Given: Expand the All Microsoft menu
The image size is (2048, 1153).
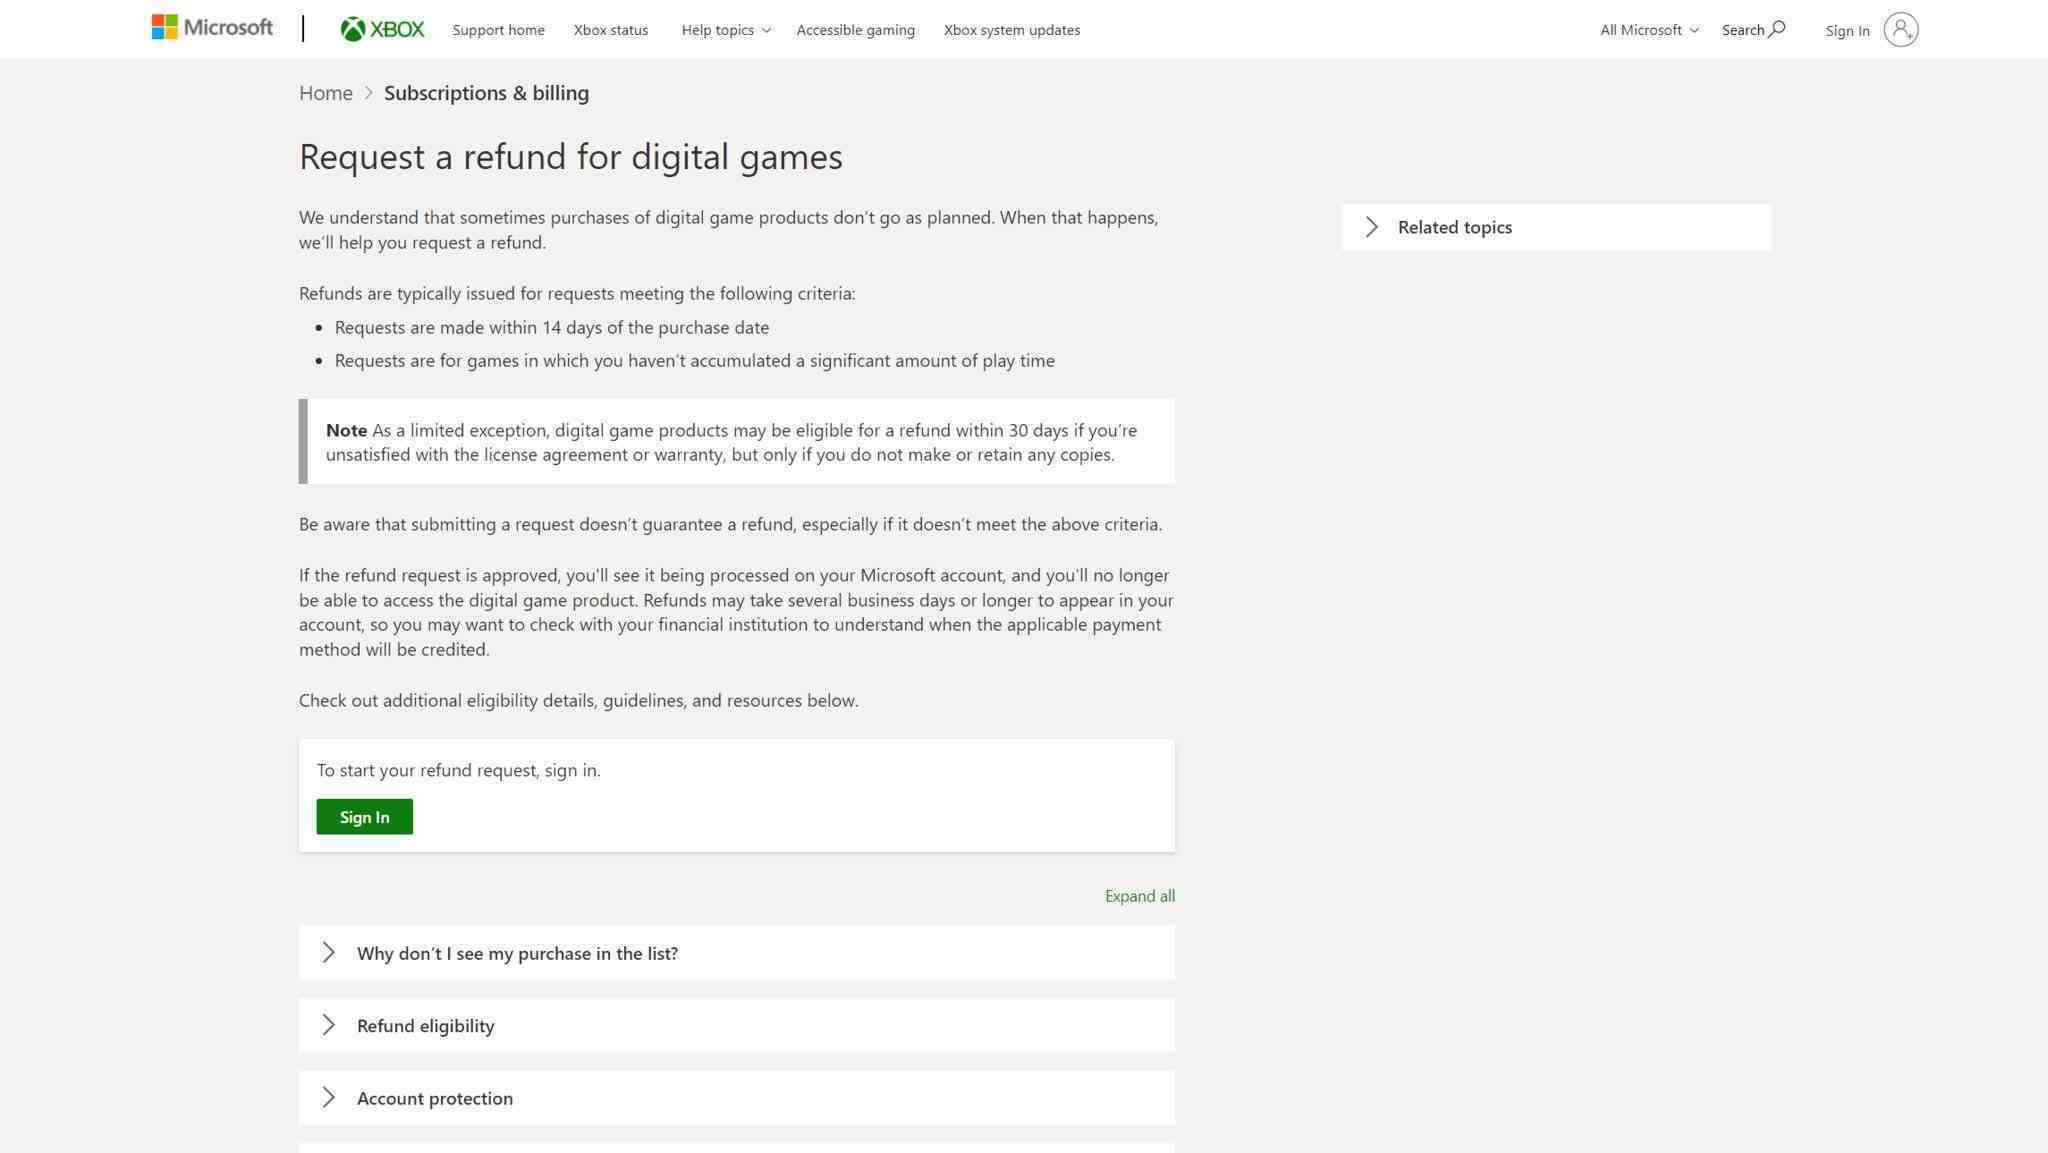Looking at the screenshot, I should point(1649,30).
